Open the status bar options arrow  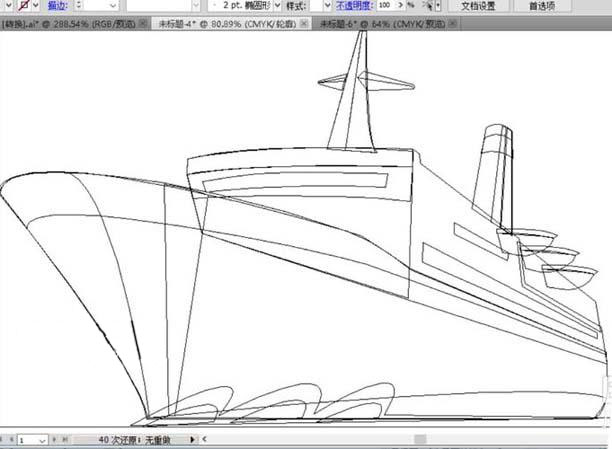point(192,440)
